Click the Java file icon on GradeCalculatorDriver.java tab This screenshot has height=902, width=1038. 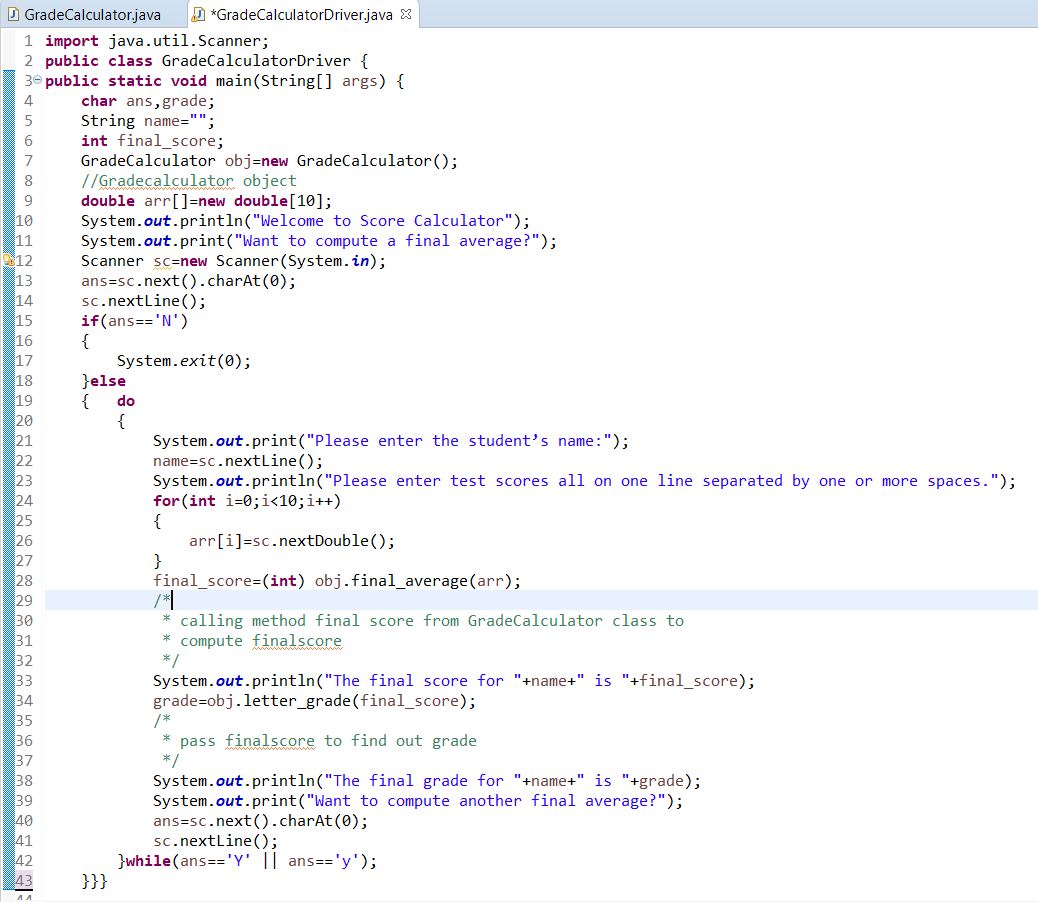(198, 14)
